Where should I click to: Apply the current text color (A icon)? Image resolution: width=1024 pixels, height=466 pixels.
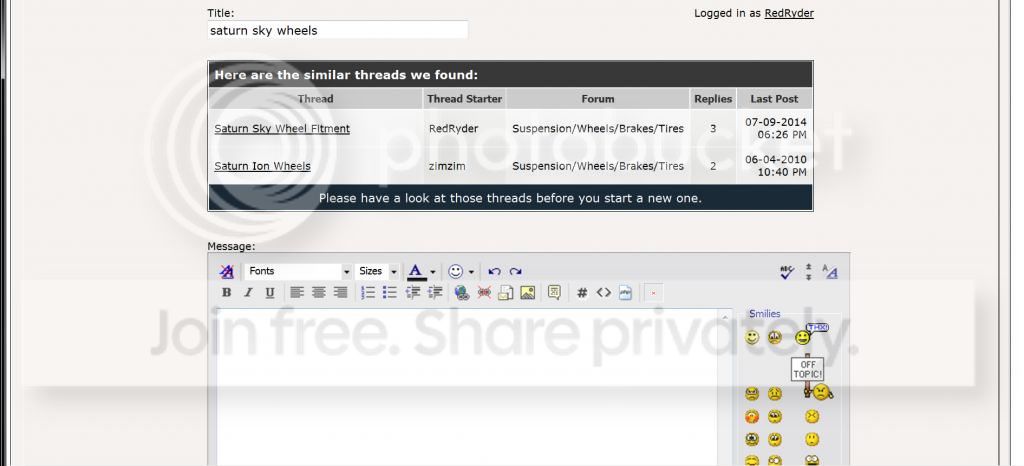tap(416, 272)
